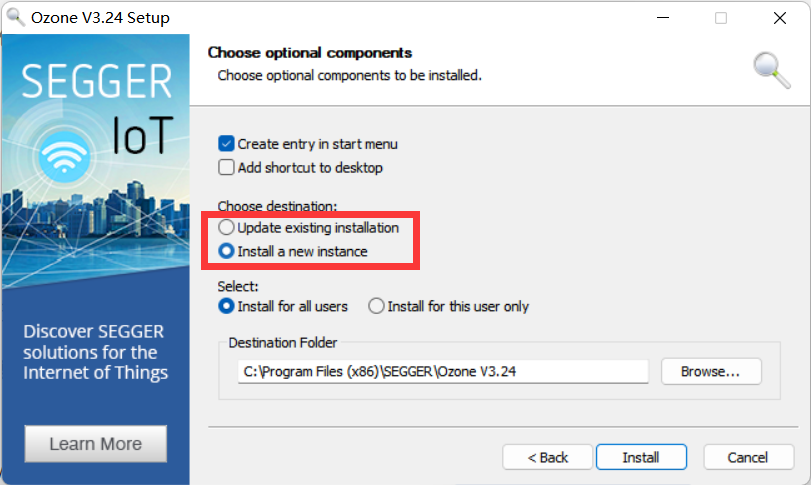This screenshot has width=811, height=485.
Task: Choose Install a new instance option
Action: pos(226,251)
